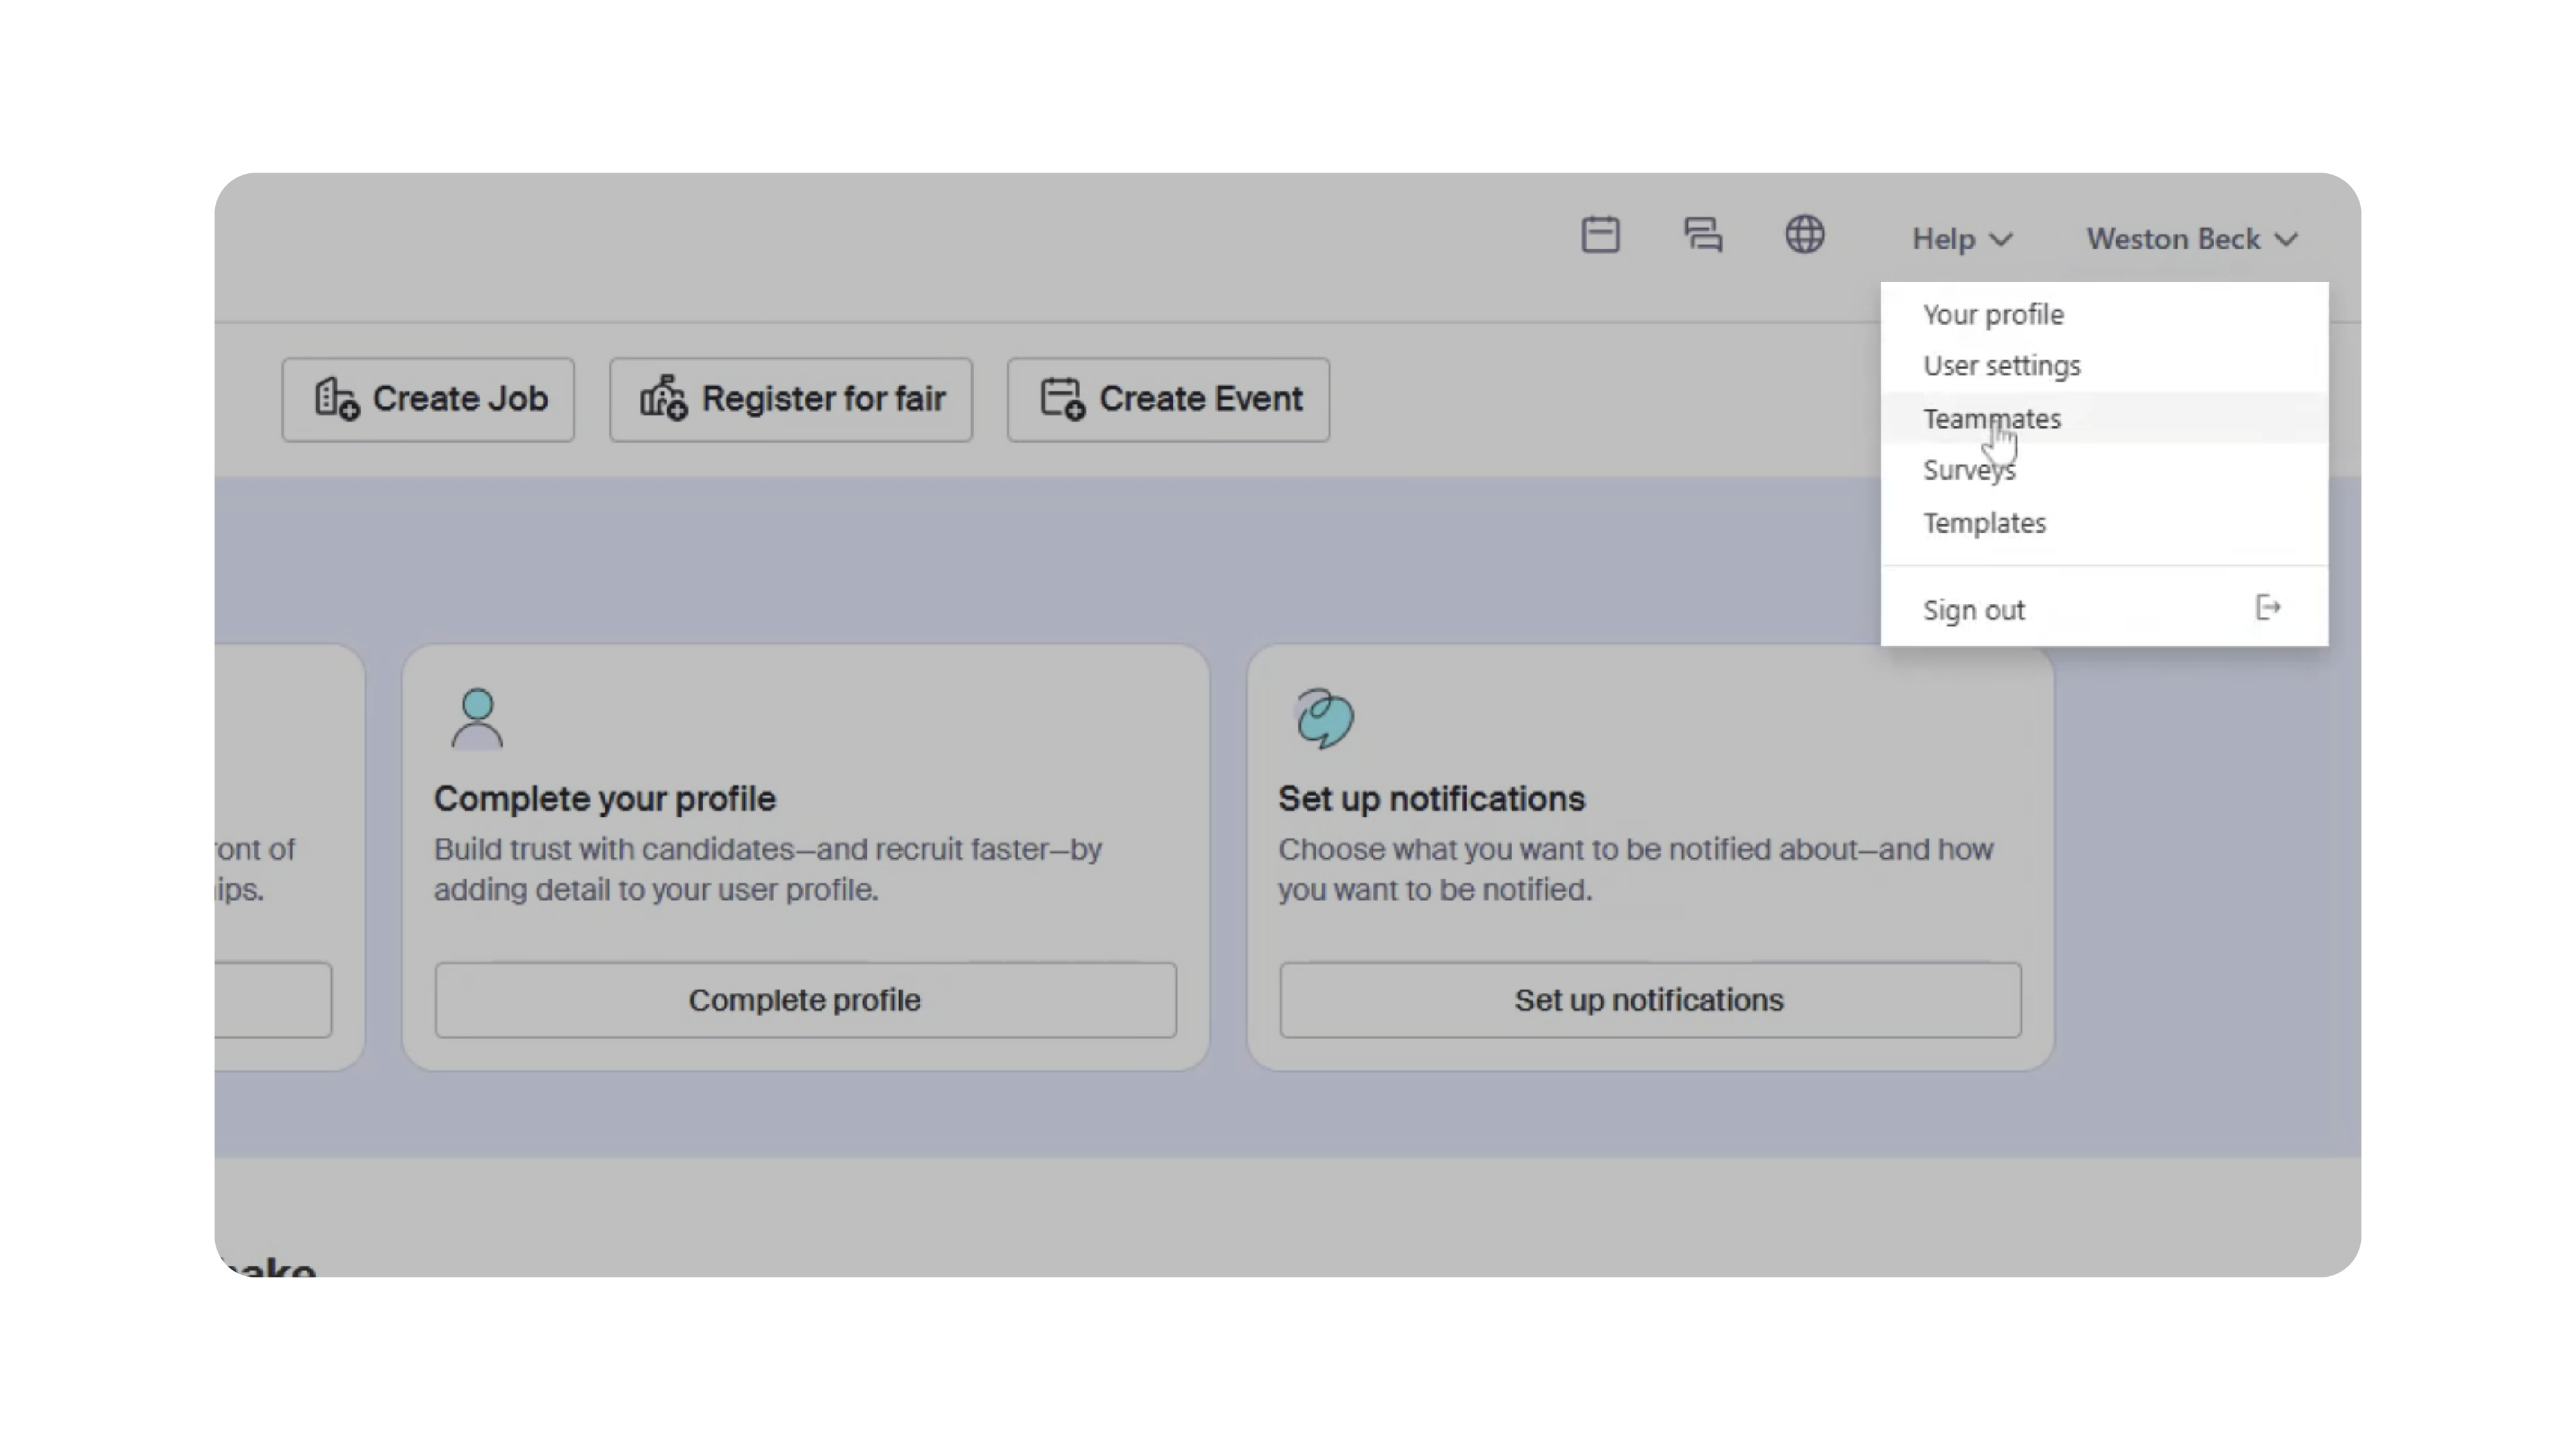The height and width of the screenshot is (1450, 2576).
Task: Click the person icon on profile card
Action: 477,718
